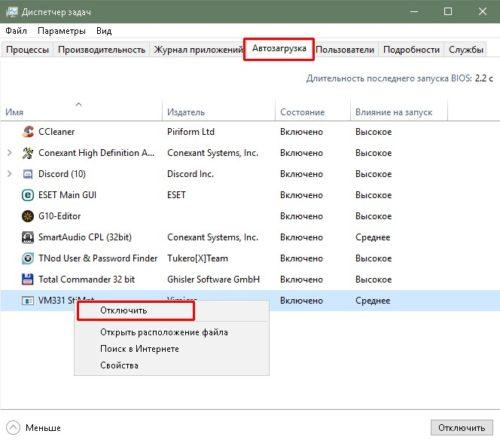Switch to the Подробности tab
This screenshot has height=446, width=500.
(411, 50)
